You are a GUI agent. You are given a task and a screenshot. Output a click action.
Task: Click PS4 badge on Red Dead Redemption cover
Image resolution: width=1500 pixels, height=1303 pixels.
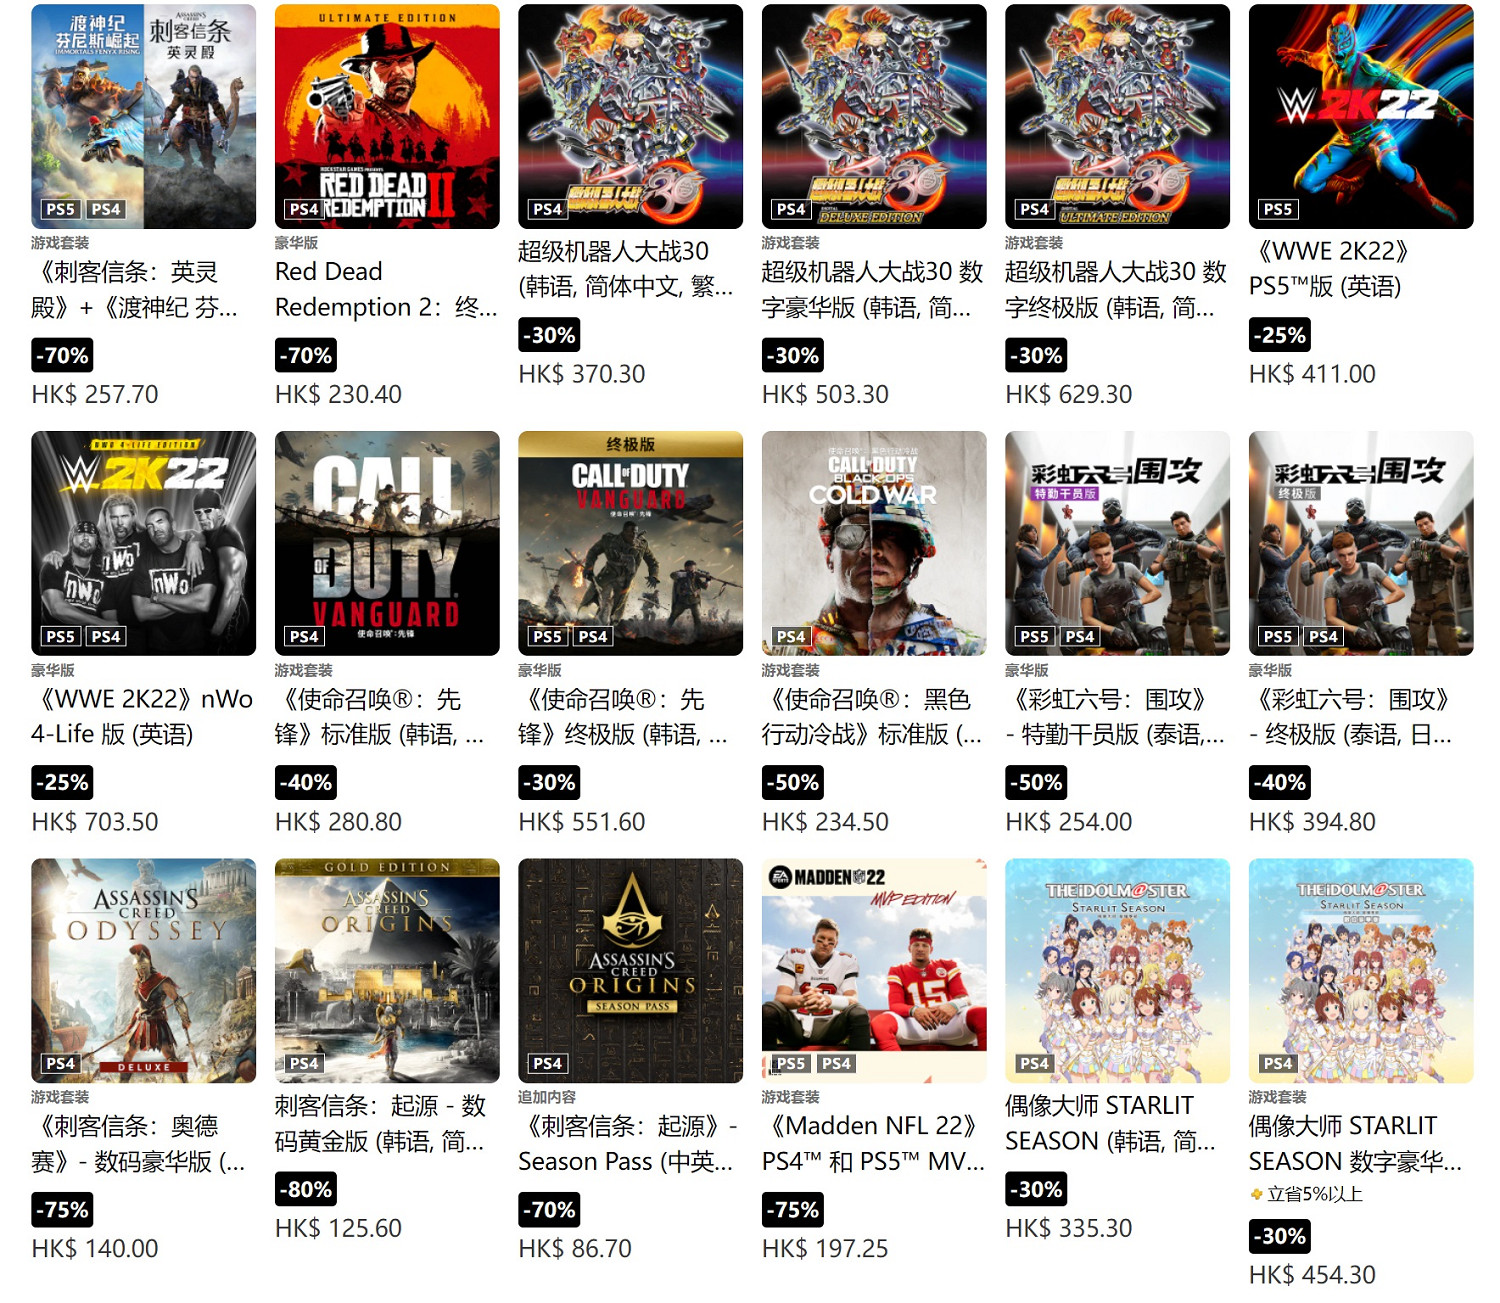[x=304, y=209]
